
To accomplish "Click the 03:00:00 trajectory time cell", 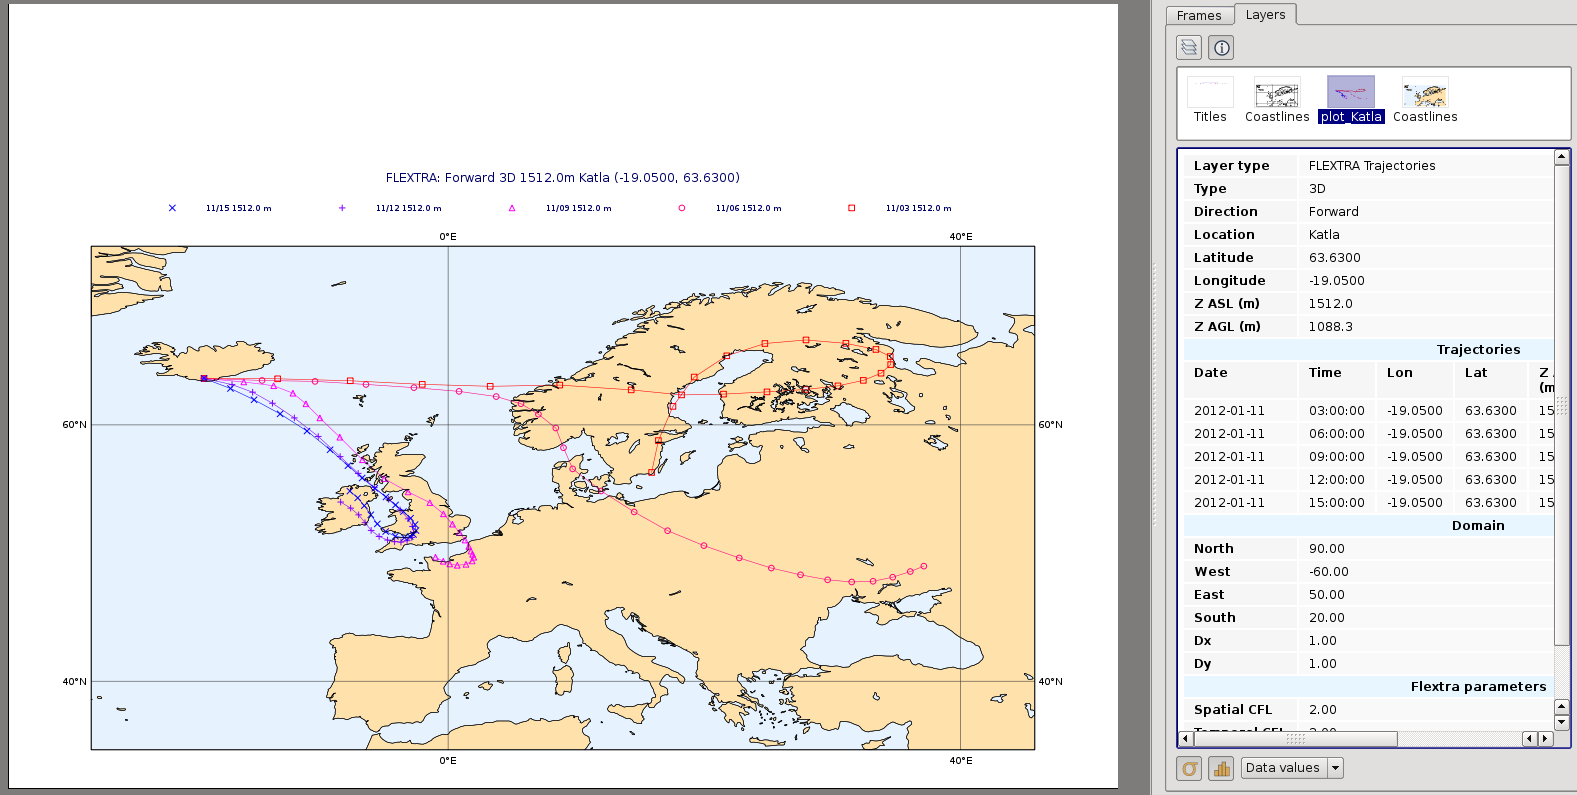I will [x=1336, y=411].
